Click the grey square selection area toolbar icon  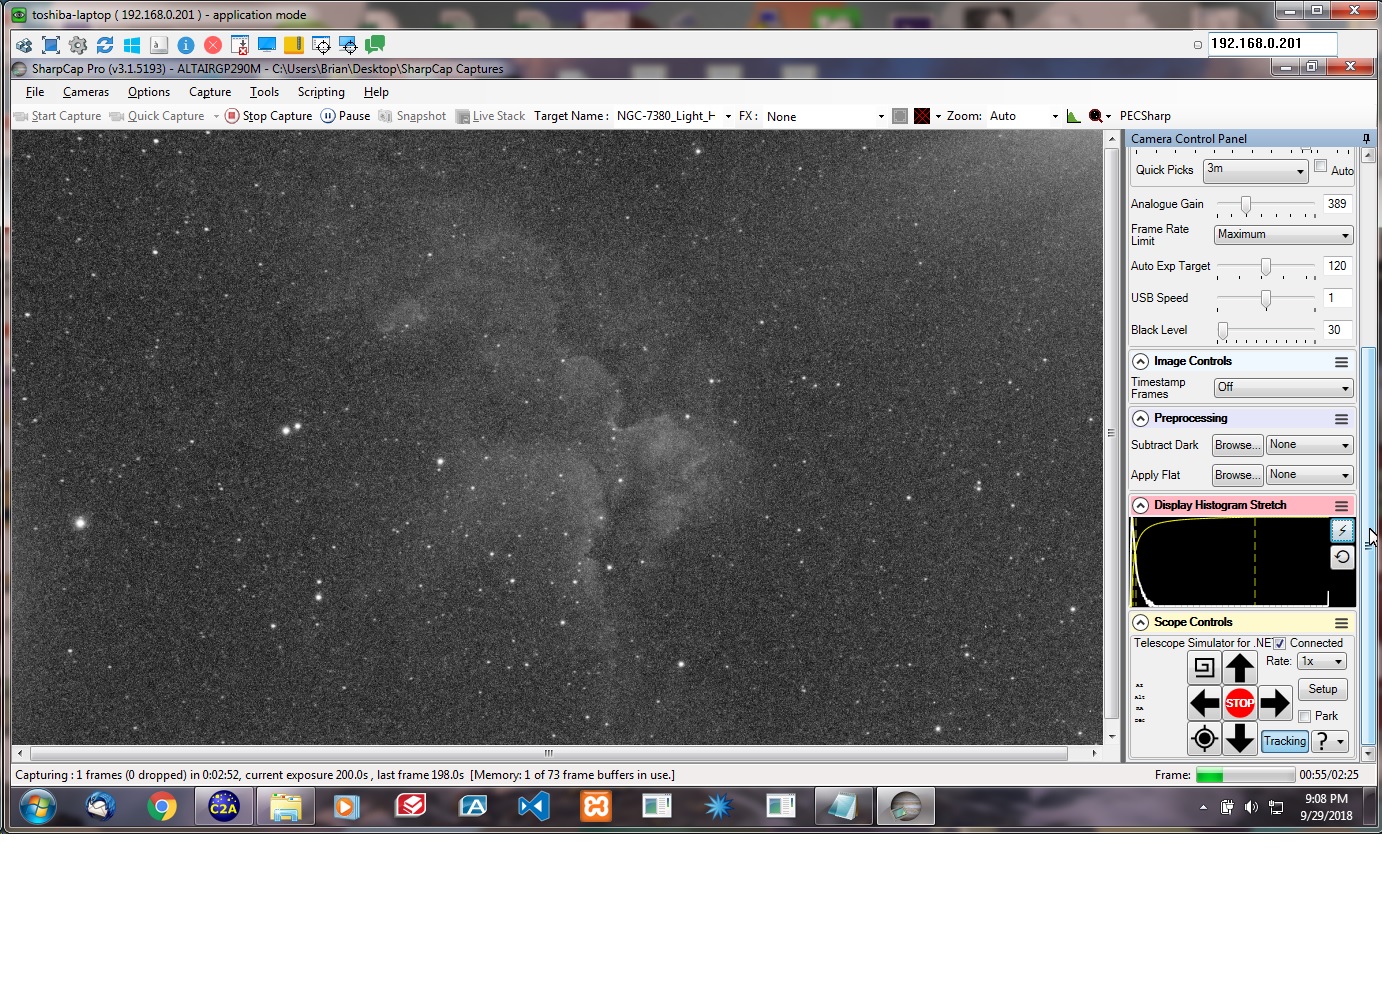[x=900, y=116]
